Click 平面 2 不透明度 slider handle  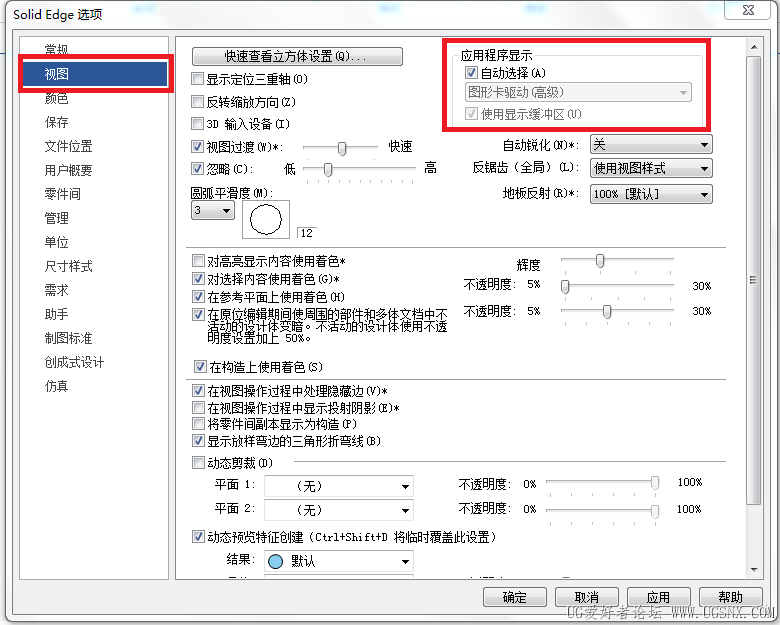655,511
